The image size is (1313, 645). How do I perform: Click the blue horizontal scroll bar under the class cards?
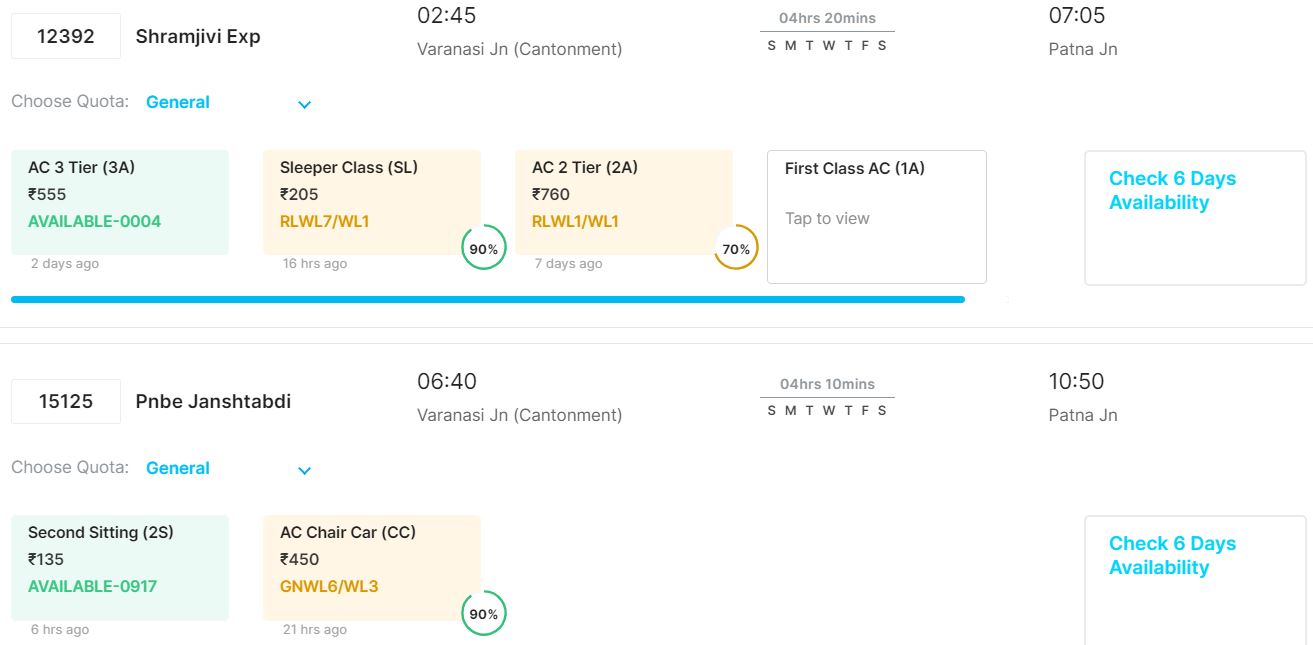(487, 299)
